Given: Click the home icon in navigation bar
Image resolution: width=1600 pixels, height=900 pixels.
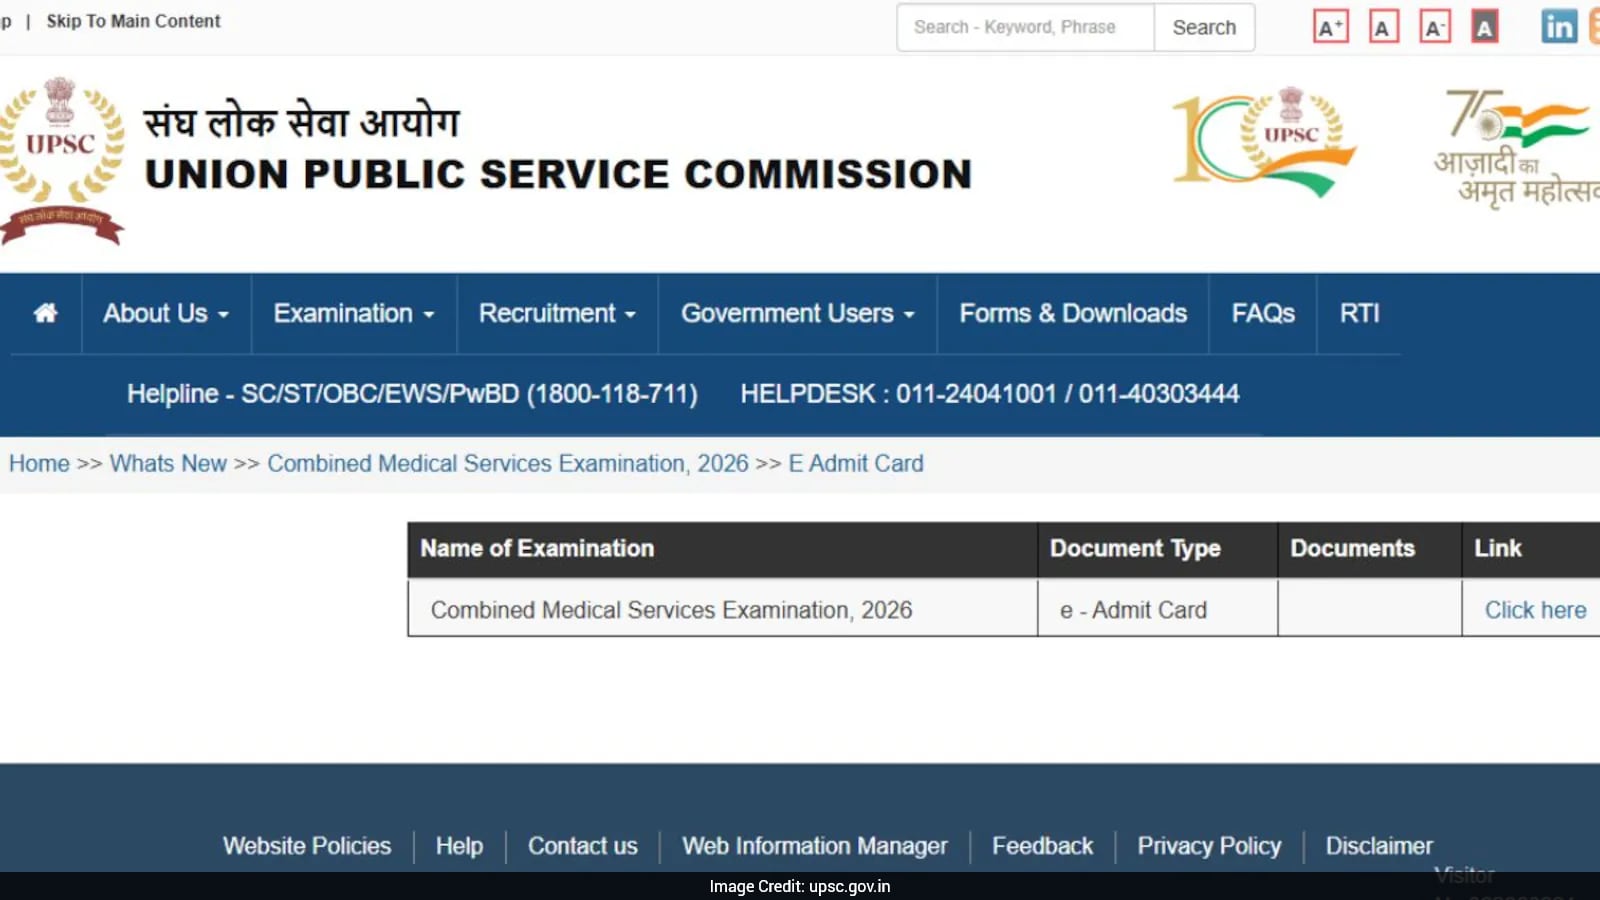Looking at the screenshot, I should (45, 313).
